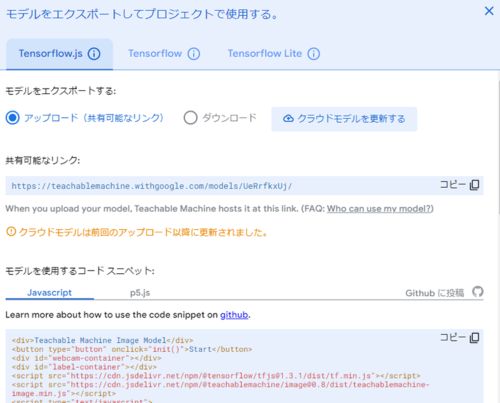This screenshot has width=500, height=403.
Task: Click Github に投稿 link
Action: point(434,293)
